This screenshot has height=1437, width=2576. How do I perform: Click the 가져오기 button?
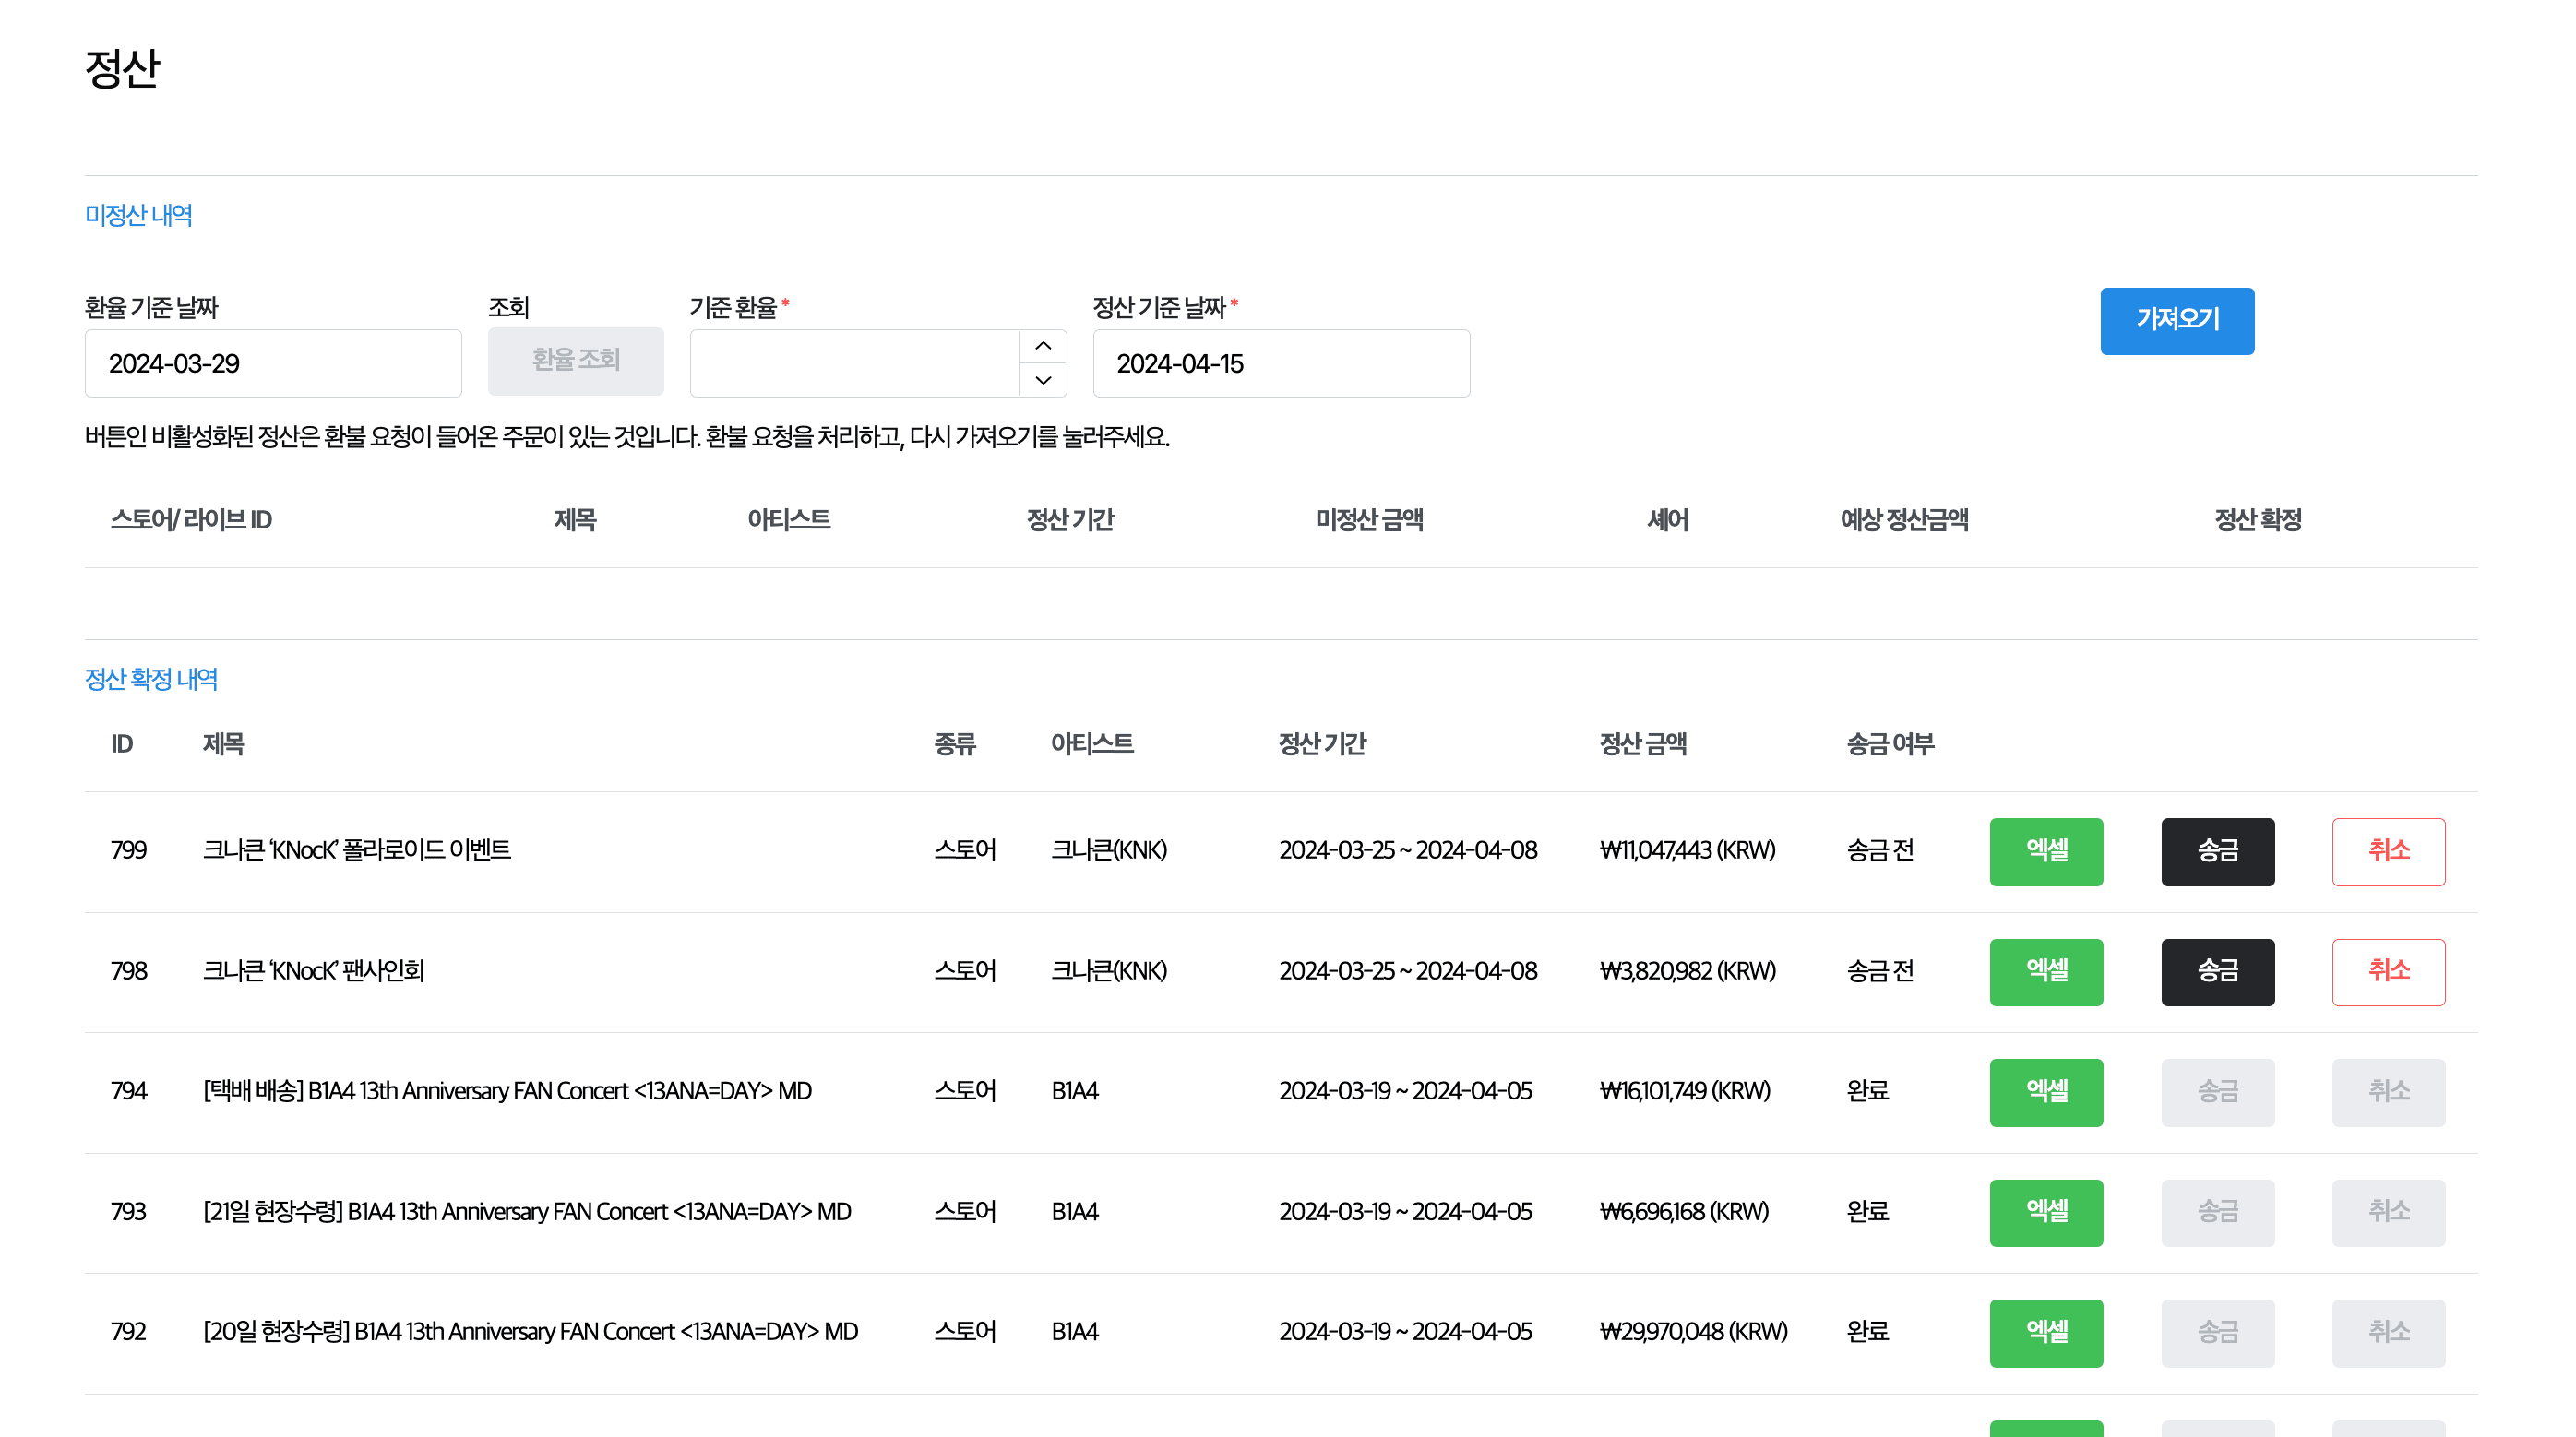[x=2177, y=321]
